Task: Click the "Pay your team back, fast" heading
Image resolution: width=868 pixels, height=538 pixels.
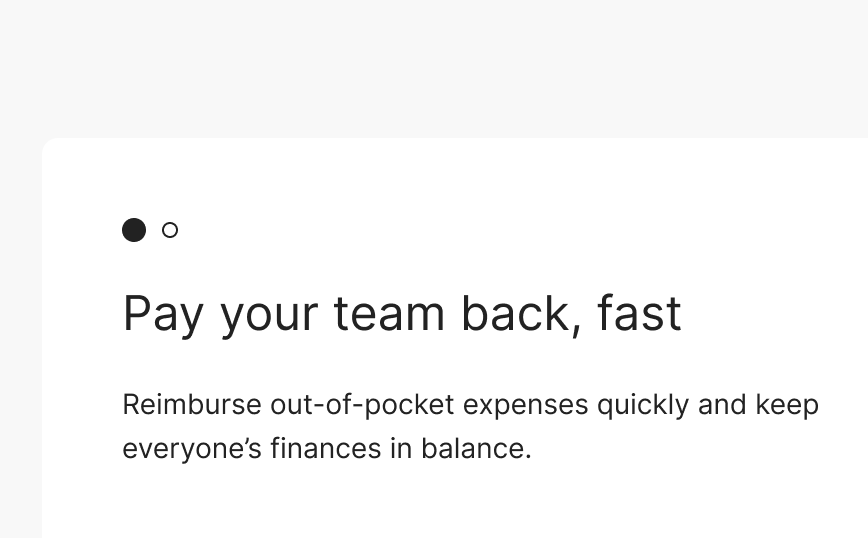Action: click(x=401, y=313)
